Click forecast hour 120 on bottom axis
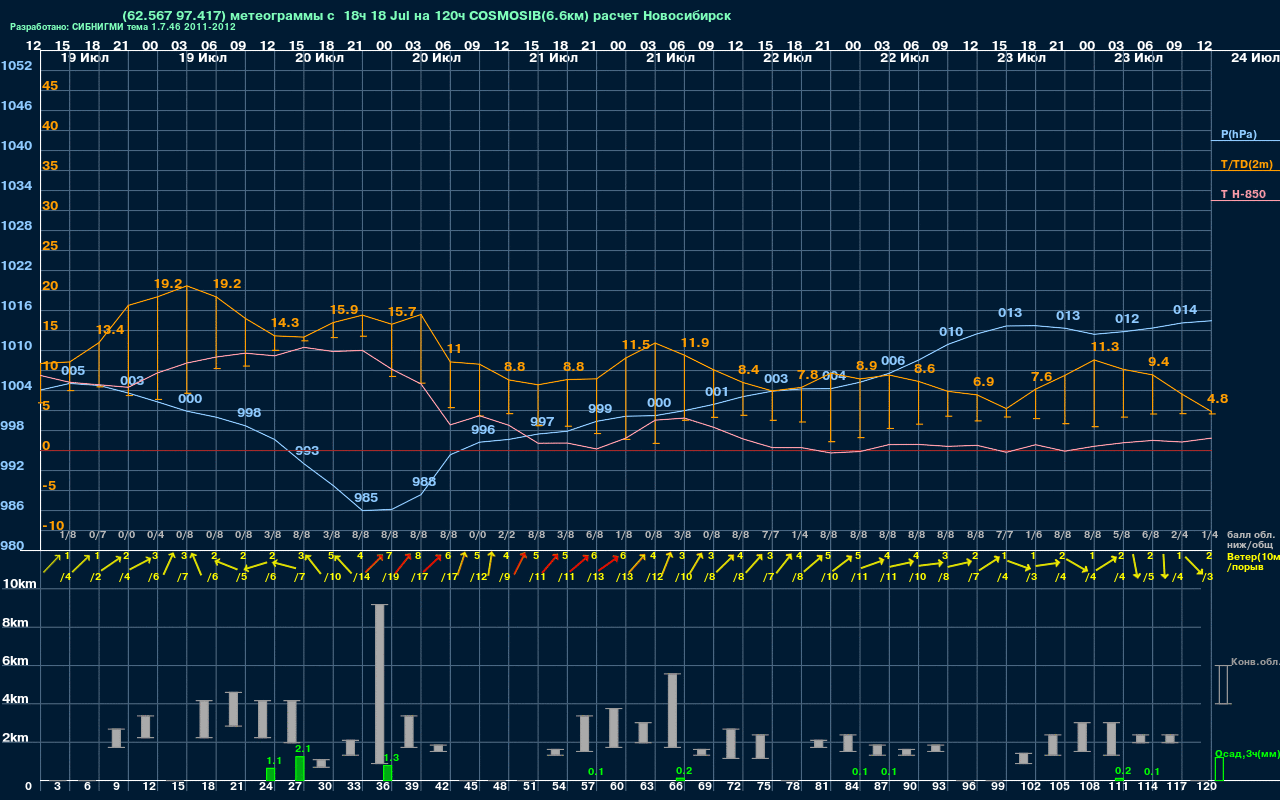Screen dimensions: 1280x800 pyautogui.click(x=1207, y=787)
